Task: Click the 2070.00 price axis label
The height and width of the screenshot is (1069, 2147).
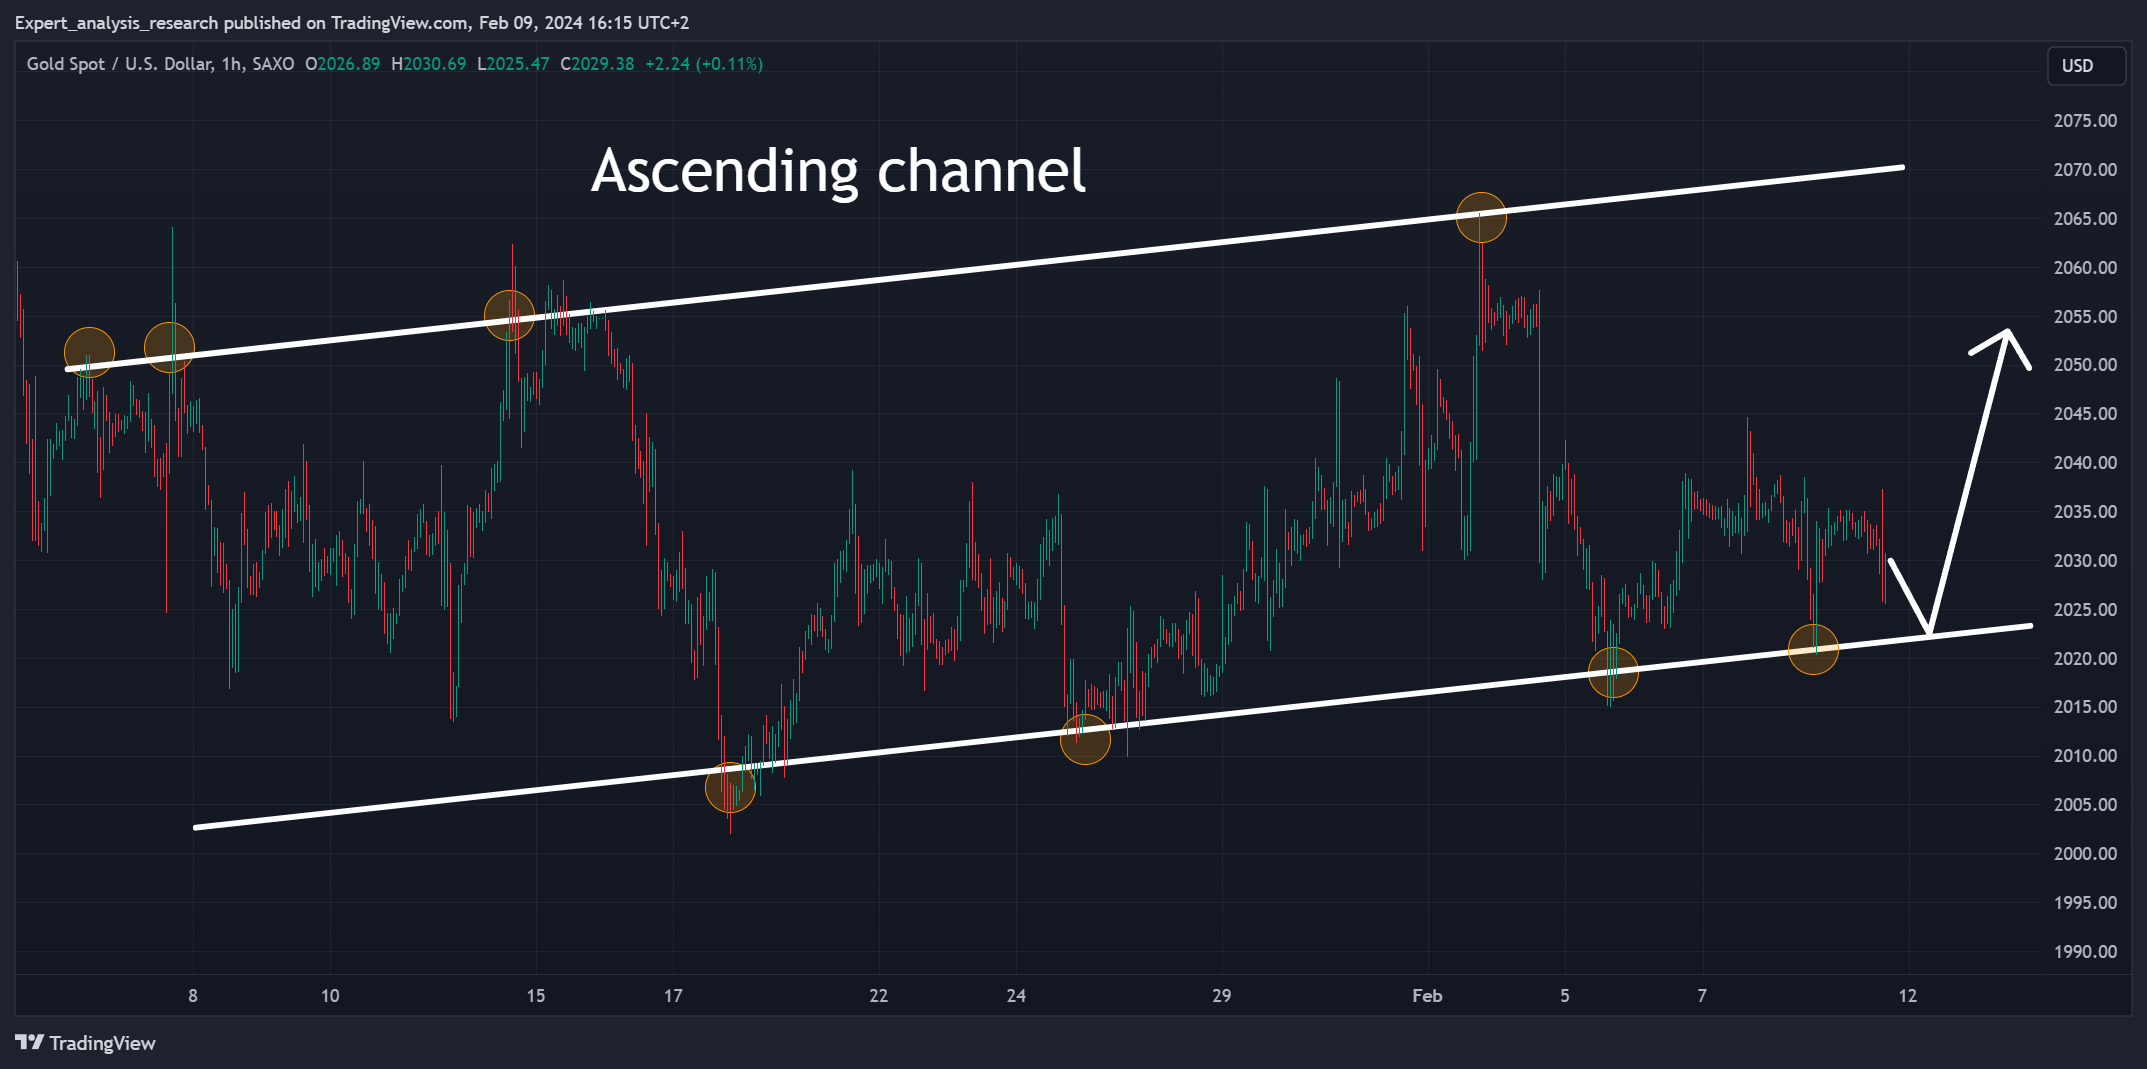Action: coord(2085,170)
